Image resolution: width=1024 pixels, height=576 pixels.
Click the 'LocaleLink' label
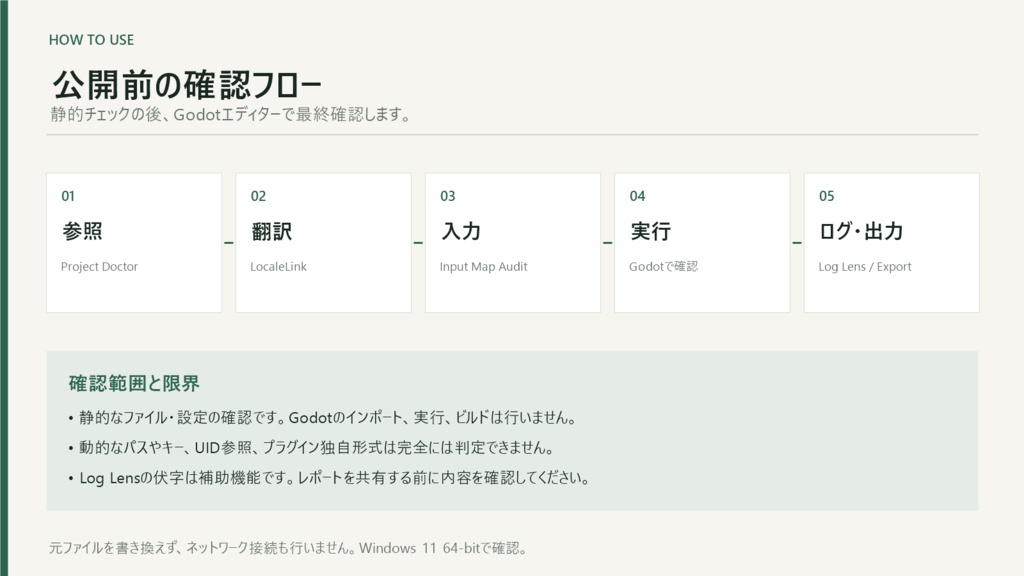(x=278, y=266)
